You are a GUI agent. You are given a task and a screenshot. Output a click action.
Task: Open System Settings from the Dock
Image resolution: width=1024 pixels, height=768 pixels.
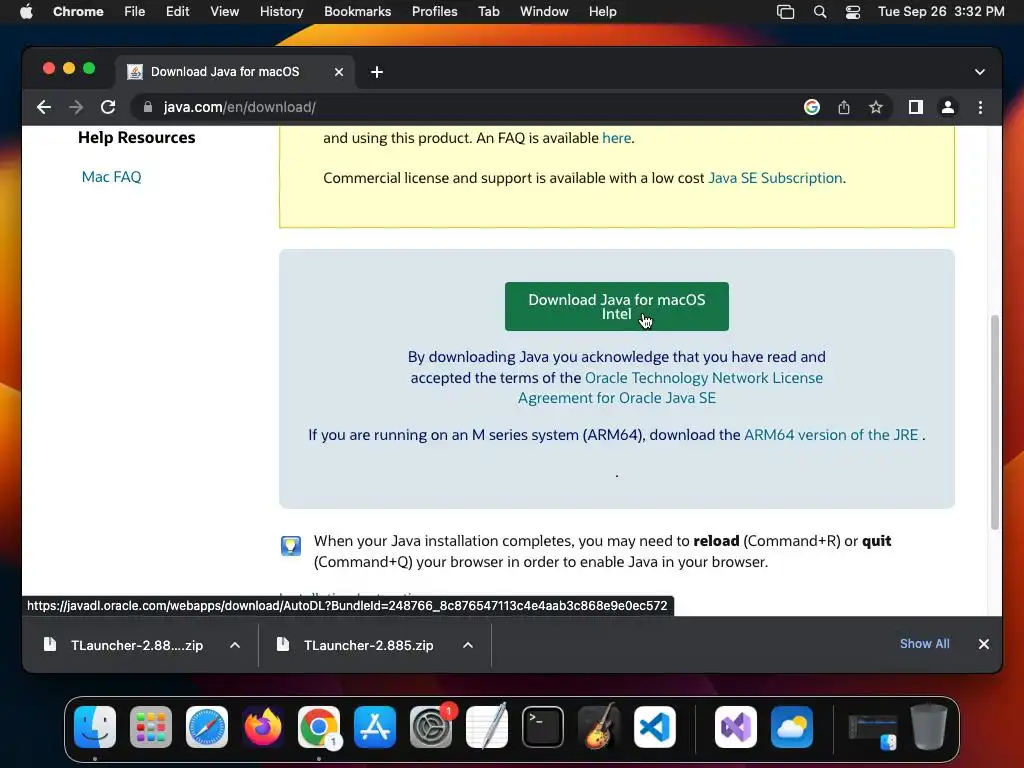(x=431, y=727)
